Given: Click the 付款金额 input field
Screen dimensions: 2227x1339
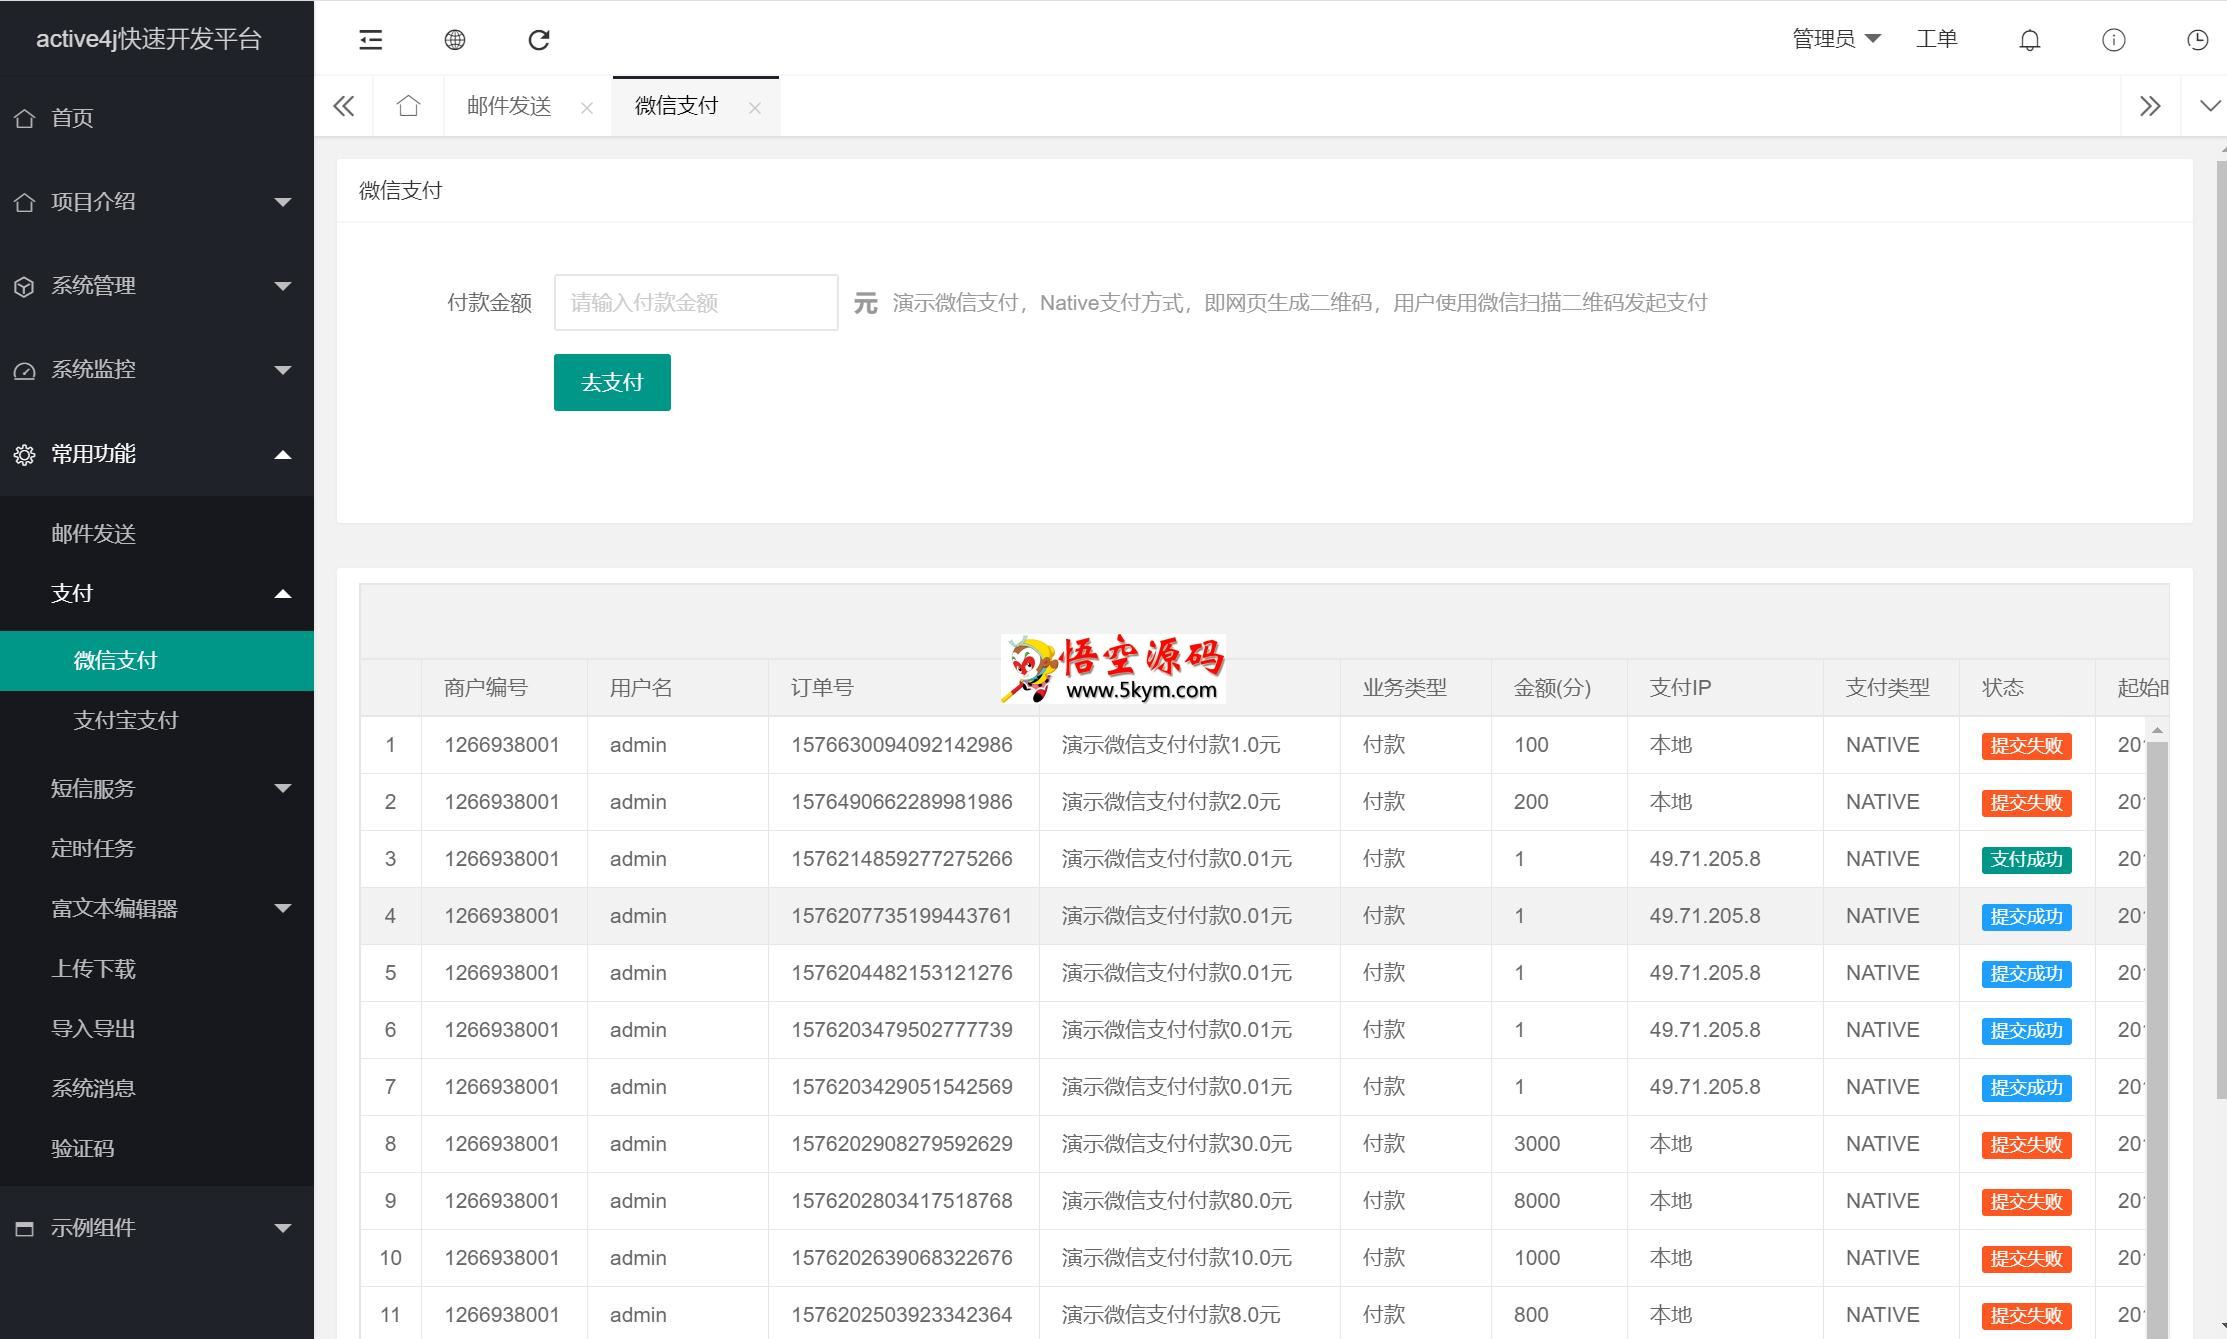Looking at the screenshot, I should (x=696, y=302).
